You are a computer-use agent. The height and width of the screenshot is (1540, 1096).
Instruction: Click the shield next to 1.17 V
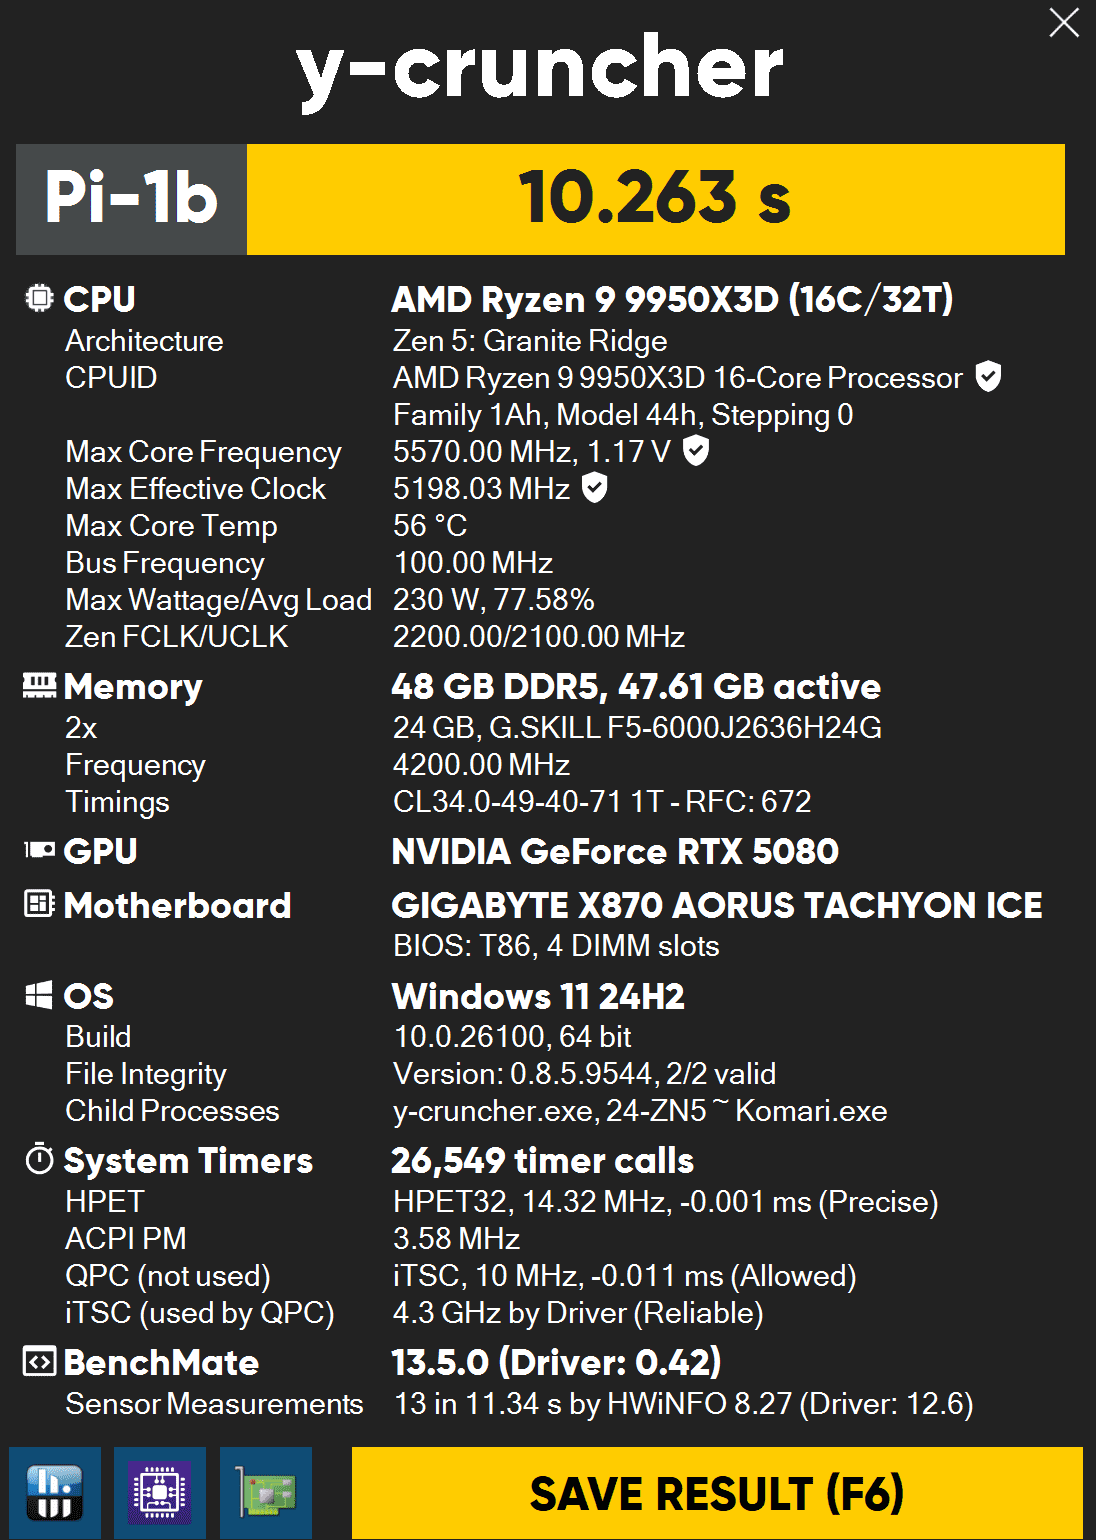(696, 450)
